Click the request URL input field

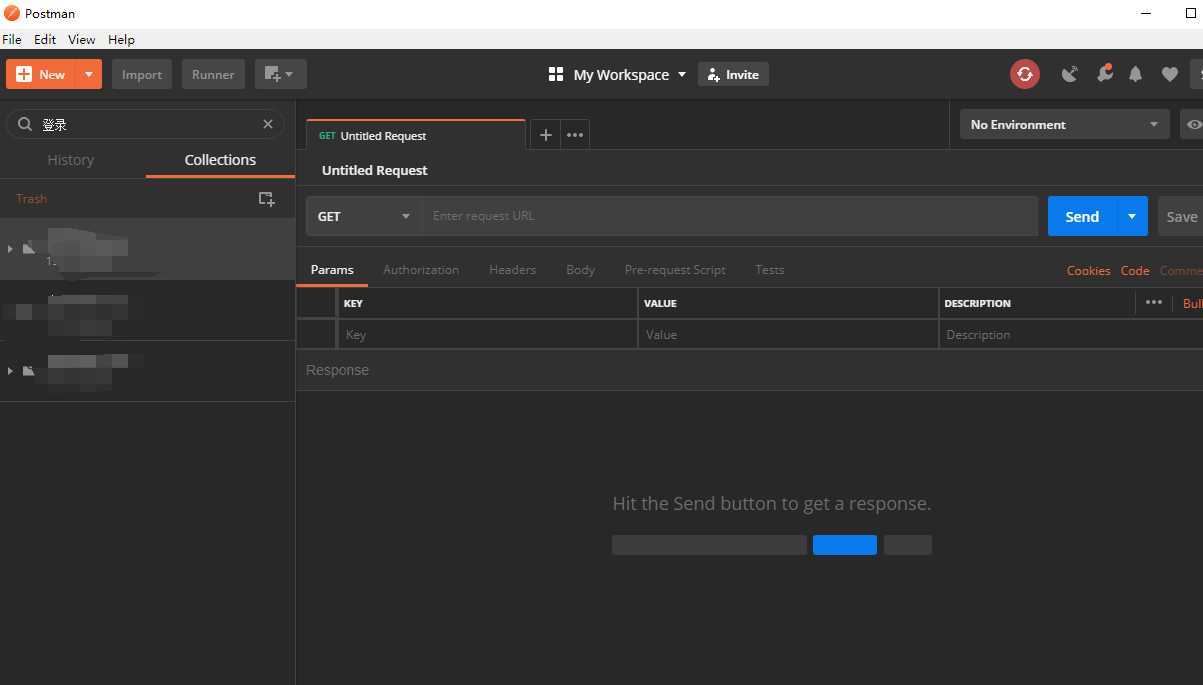730,216
